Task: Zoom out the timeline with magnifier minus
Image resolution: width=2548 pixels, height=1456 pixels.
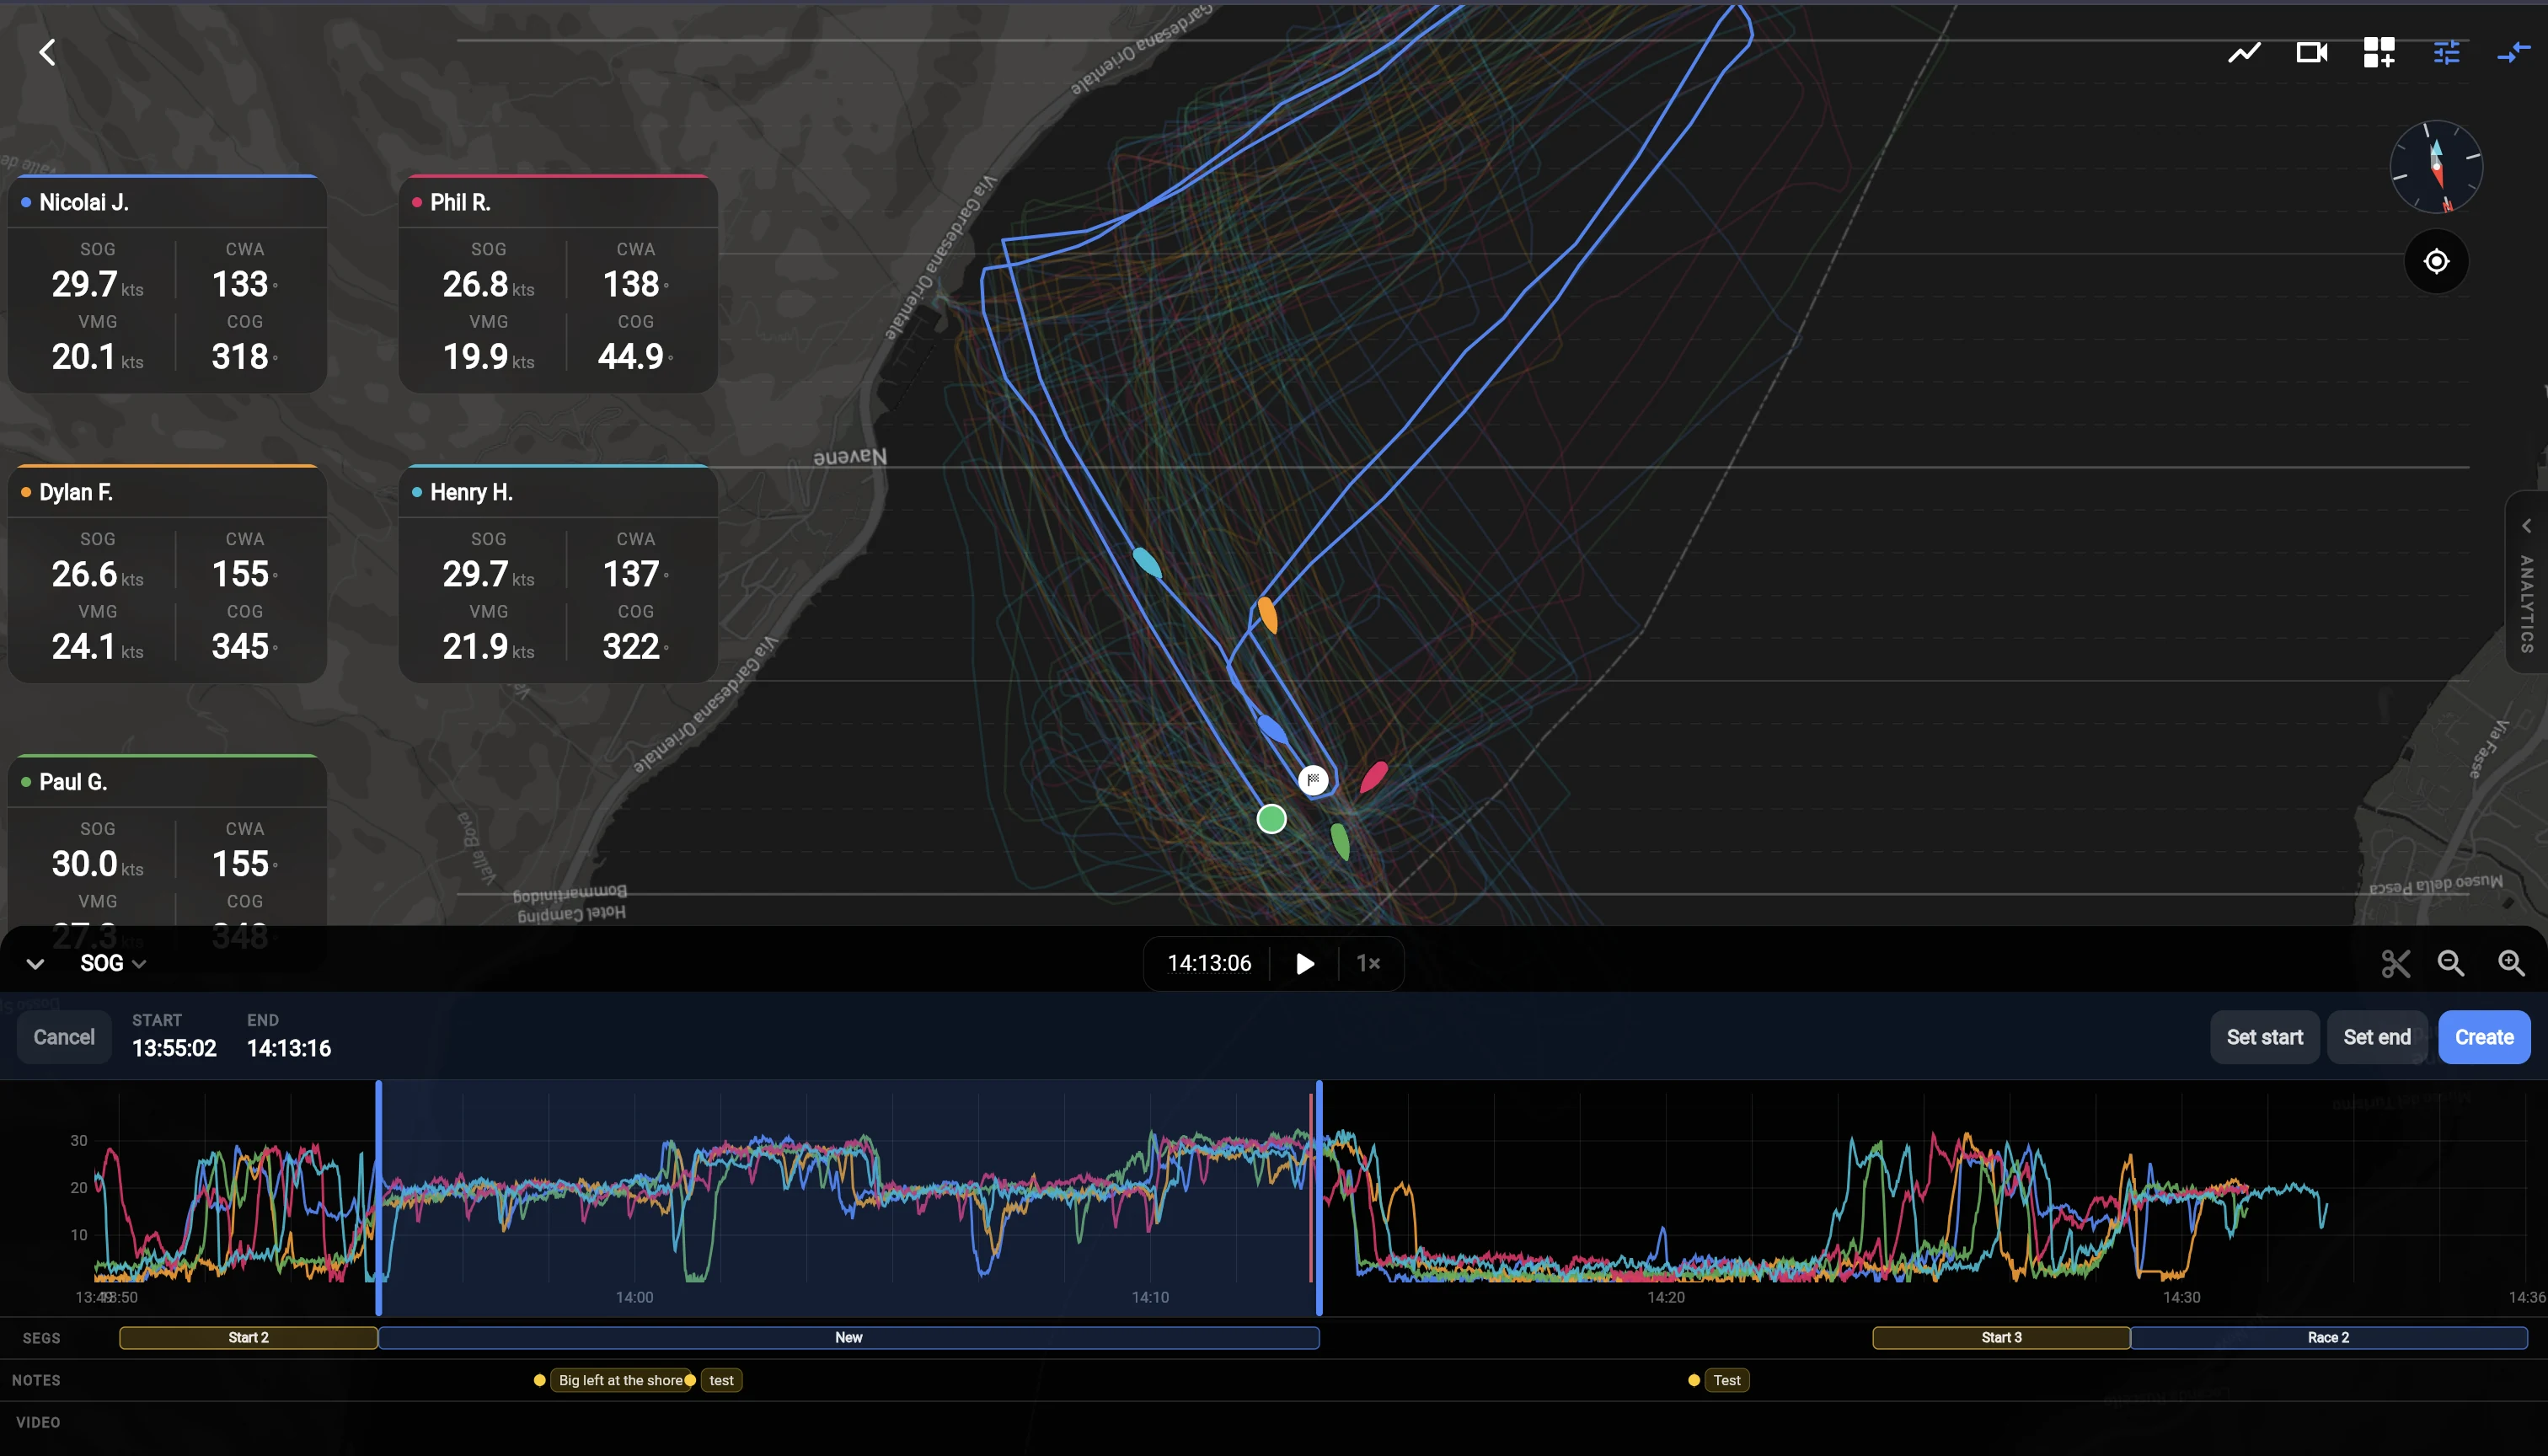Action: pyautogui.click(x=2451, y=963)
